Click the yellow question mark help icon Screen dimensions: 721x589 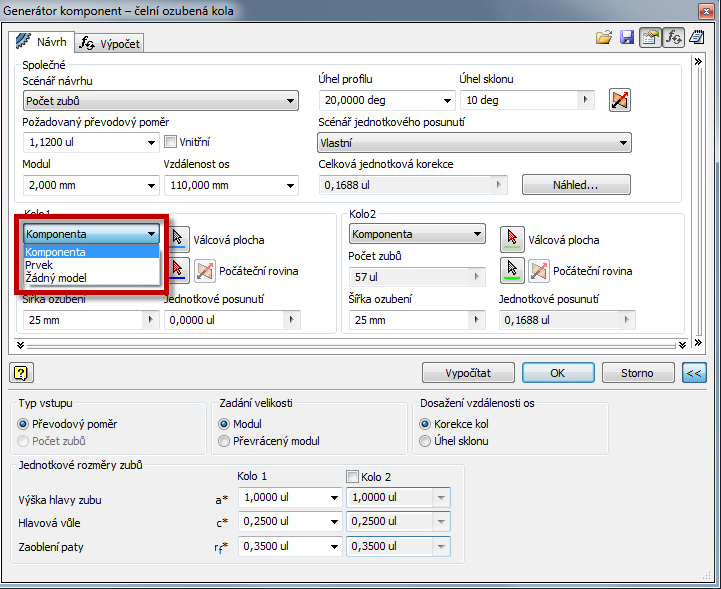click(19, 372)
